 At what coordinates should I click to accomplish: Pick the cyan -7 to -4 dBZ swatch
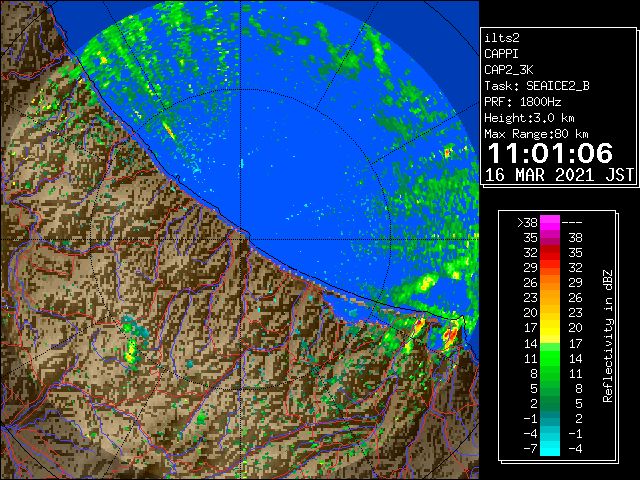pos(550,449)
